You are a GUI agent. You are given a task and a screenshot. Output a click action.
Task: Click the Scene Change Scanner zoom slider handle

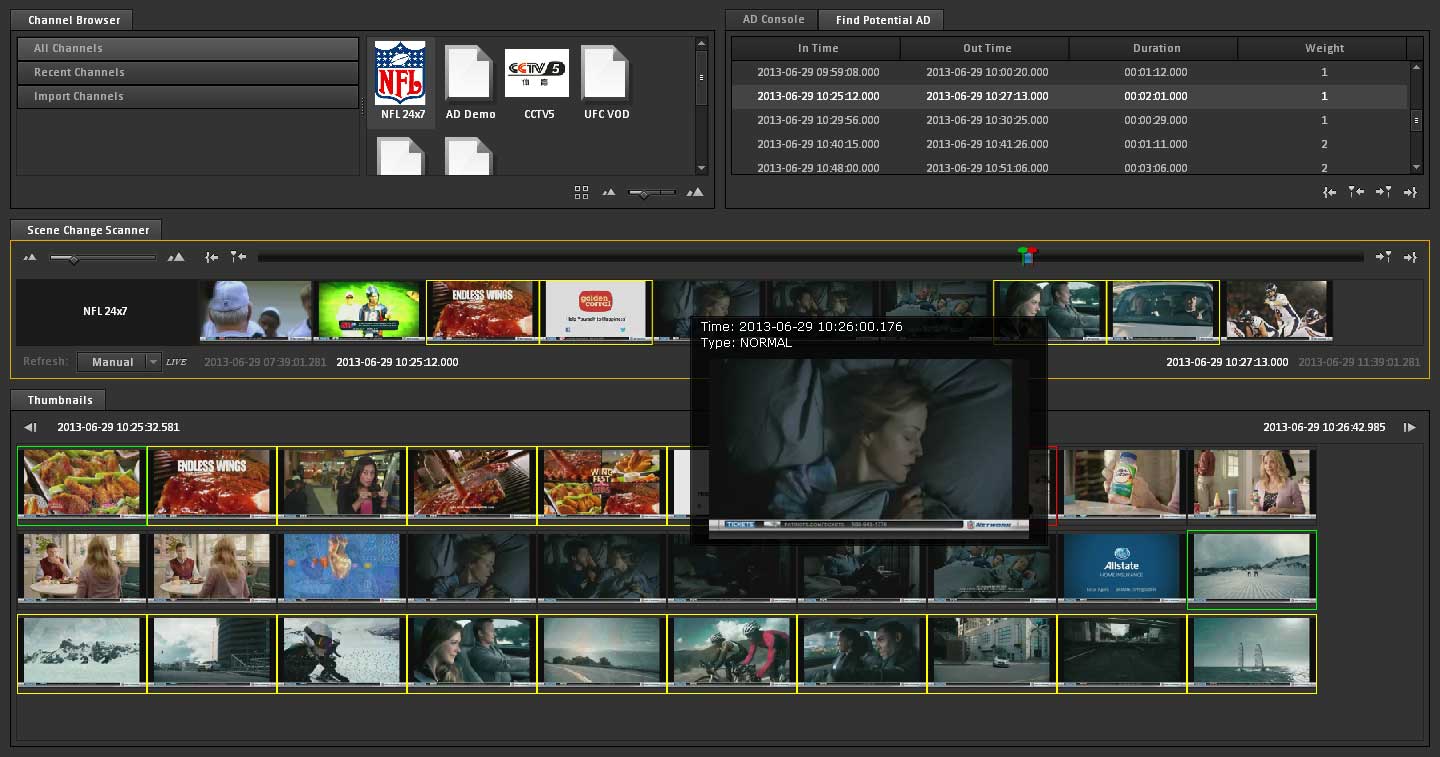click(x=73, y=259)
